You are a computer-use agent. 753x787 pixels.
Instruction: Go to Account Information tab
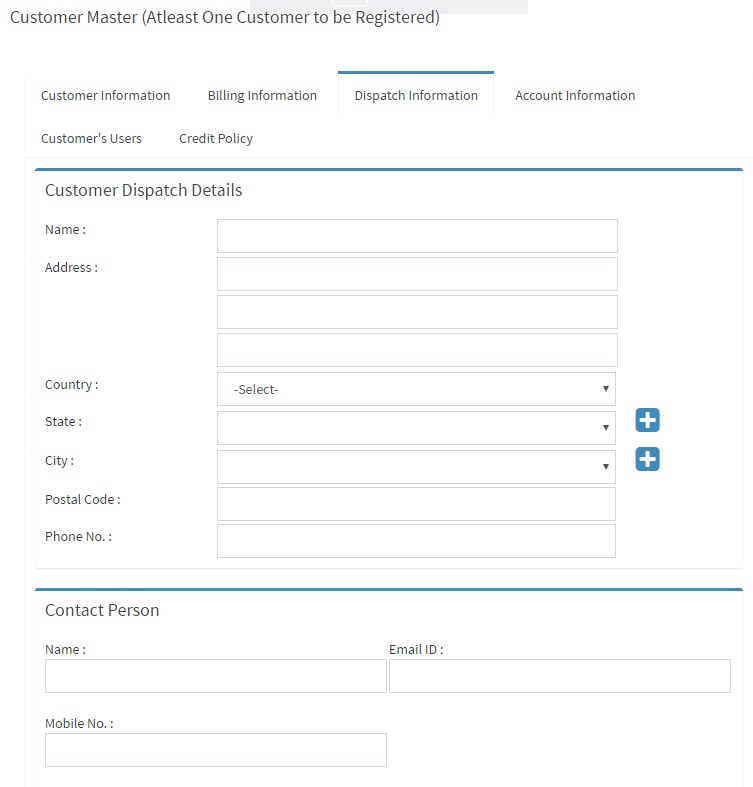pyautogui.click(x=575, y=95)
